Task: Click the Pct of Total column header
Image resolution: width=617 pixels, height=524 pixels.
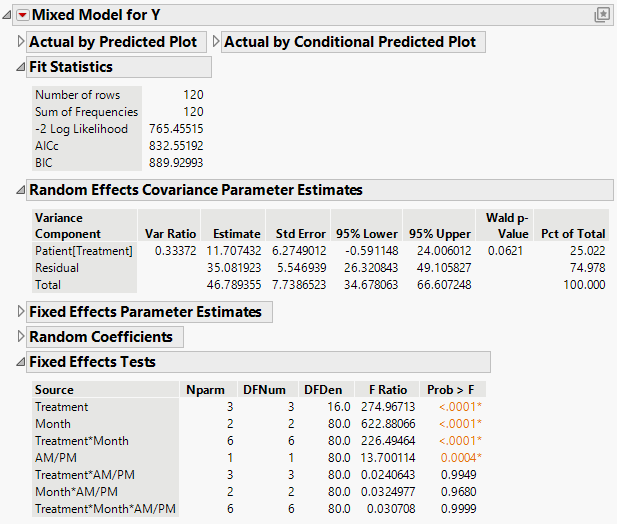Action: pyautogui.click(x=574, y=233)
